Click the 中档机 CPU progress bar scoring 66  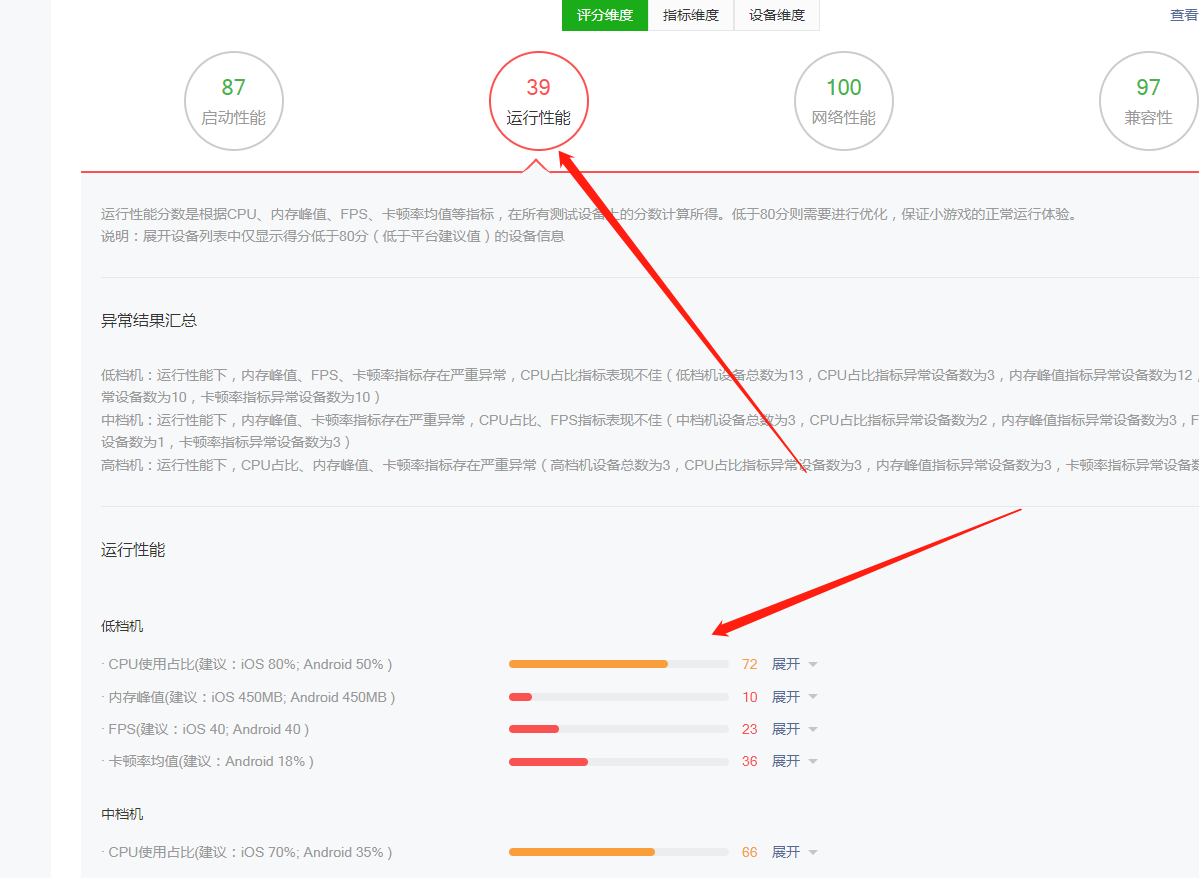(619, 852)
